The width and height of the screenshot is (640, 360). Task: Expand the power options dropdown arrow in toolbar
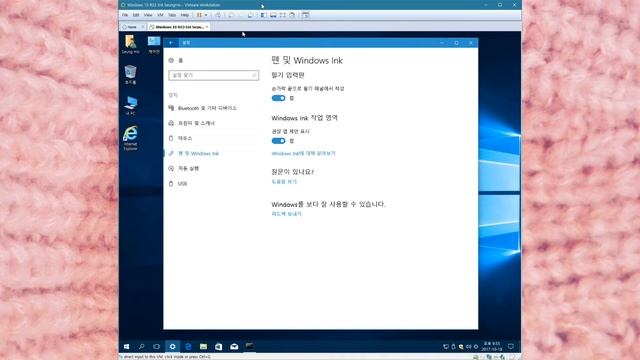pos(206,15)
